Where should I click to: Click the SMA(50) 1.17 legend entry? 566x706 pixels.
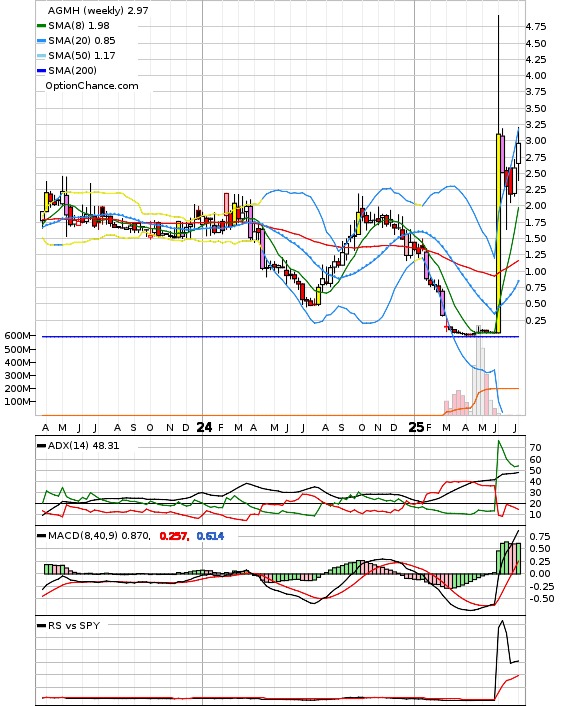76,55
